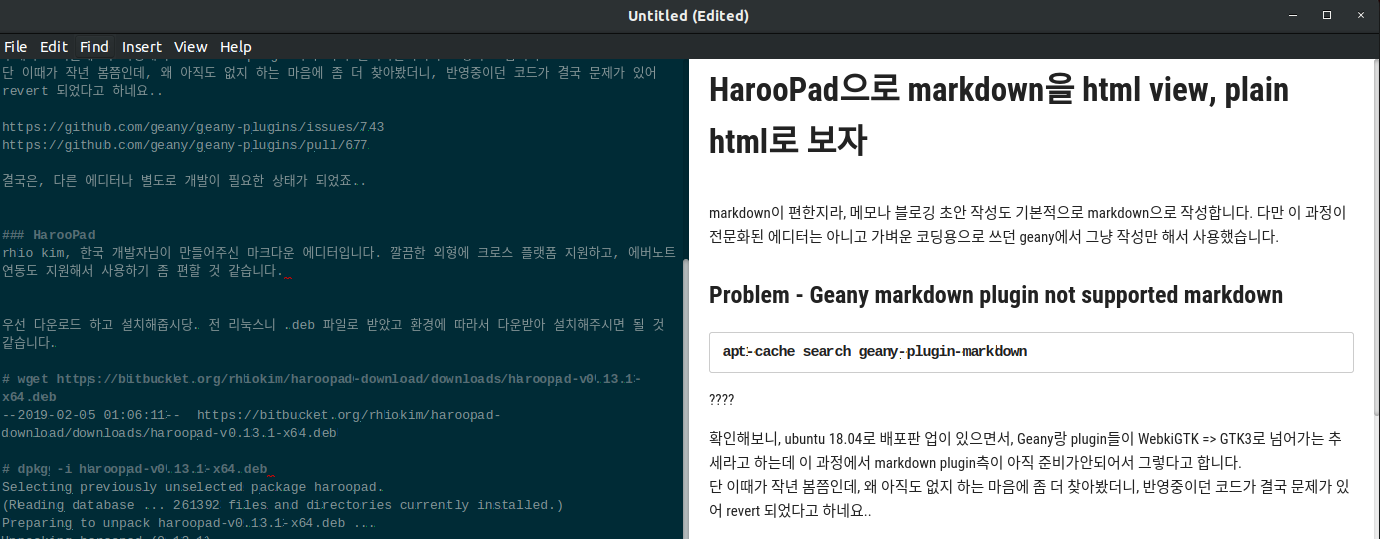1380x539 pixels.
Task: Click the '확인해보니, ubuntu 18.04로' paragraph in preview
Action: (x=1029, y=475)
